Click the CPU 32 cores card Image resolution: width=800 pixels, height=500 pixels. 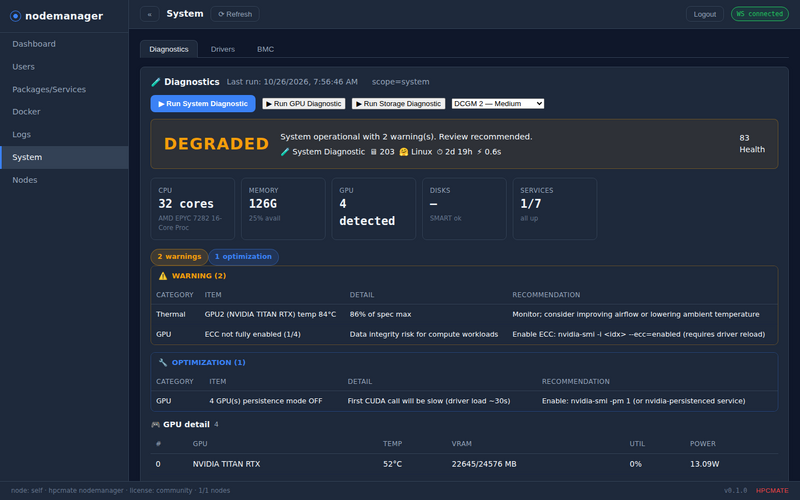pos(193,209)
